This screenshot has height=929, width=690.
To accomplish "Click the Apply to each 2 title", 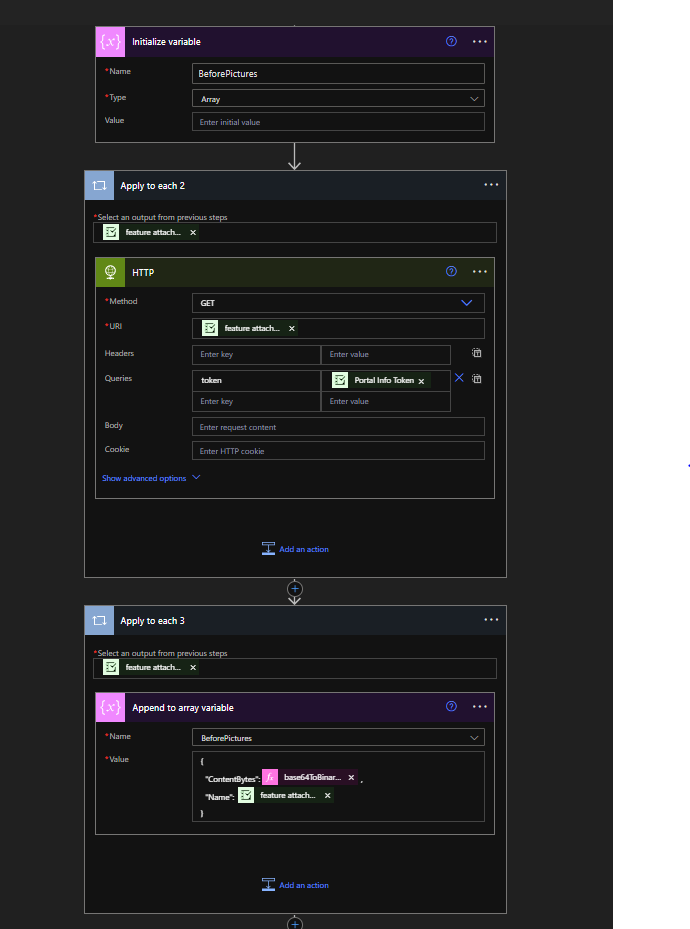I will tap(152, 185).
